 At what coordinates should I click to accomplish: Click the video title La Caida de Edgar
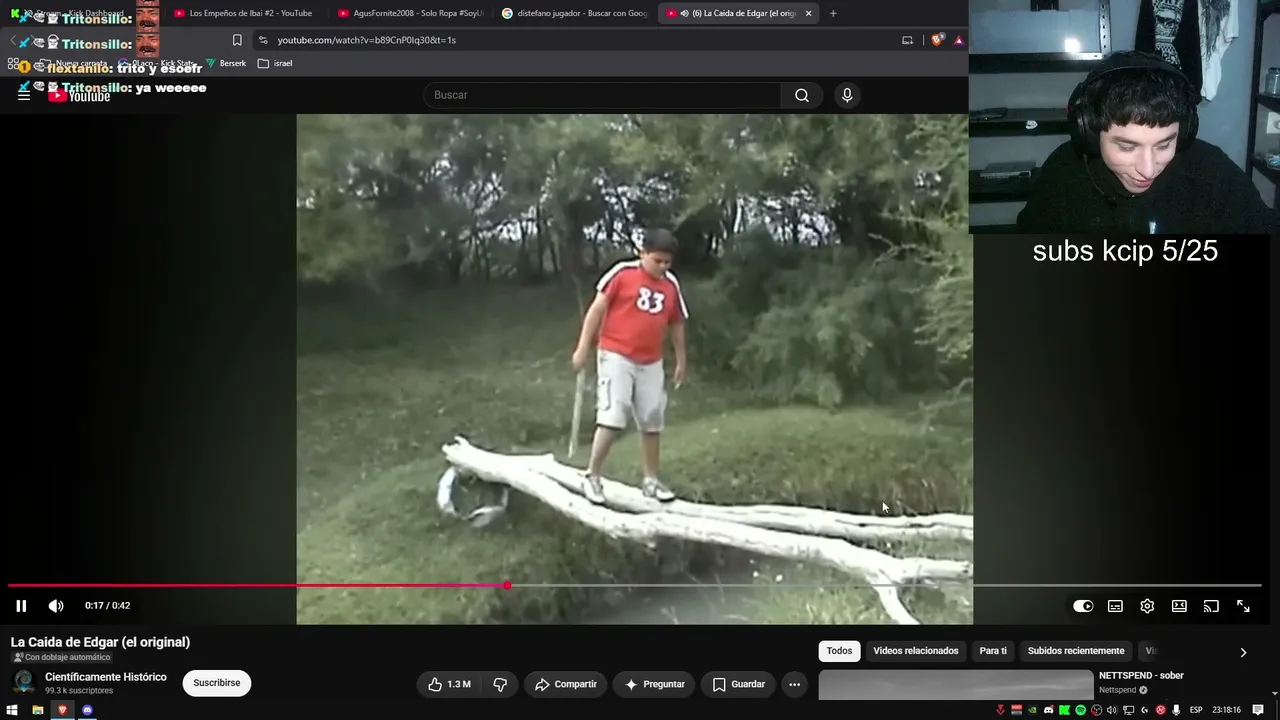[100, 642]
